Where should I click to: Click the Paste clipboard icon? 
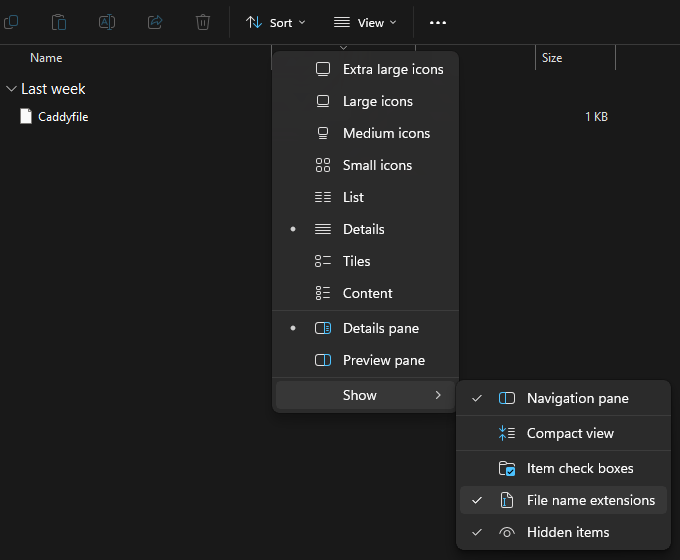point(59,22)
